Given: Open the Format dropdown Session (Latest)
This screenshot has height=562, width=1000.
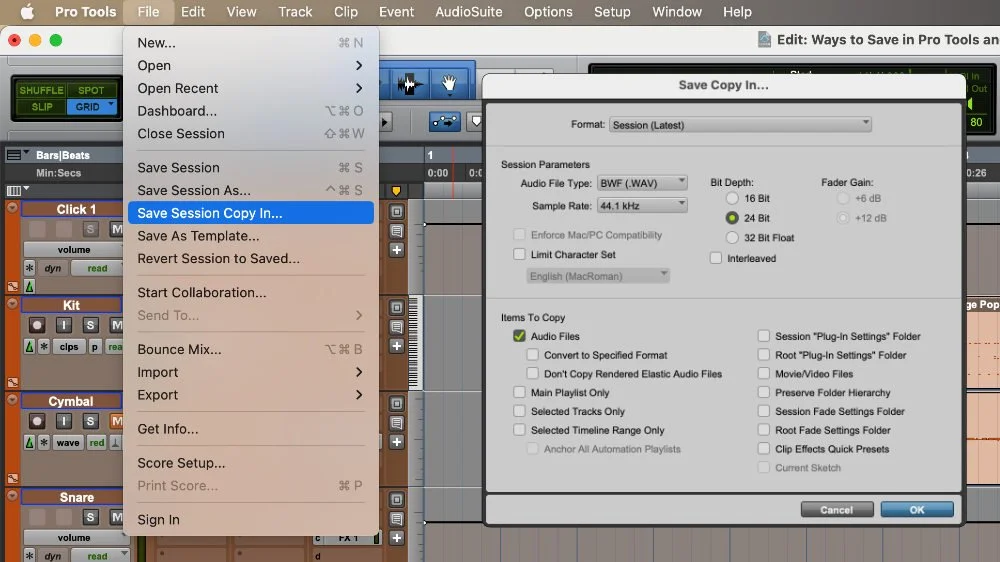Looking at the screenshot, I should (x=740, y=124).
